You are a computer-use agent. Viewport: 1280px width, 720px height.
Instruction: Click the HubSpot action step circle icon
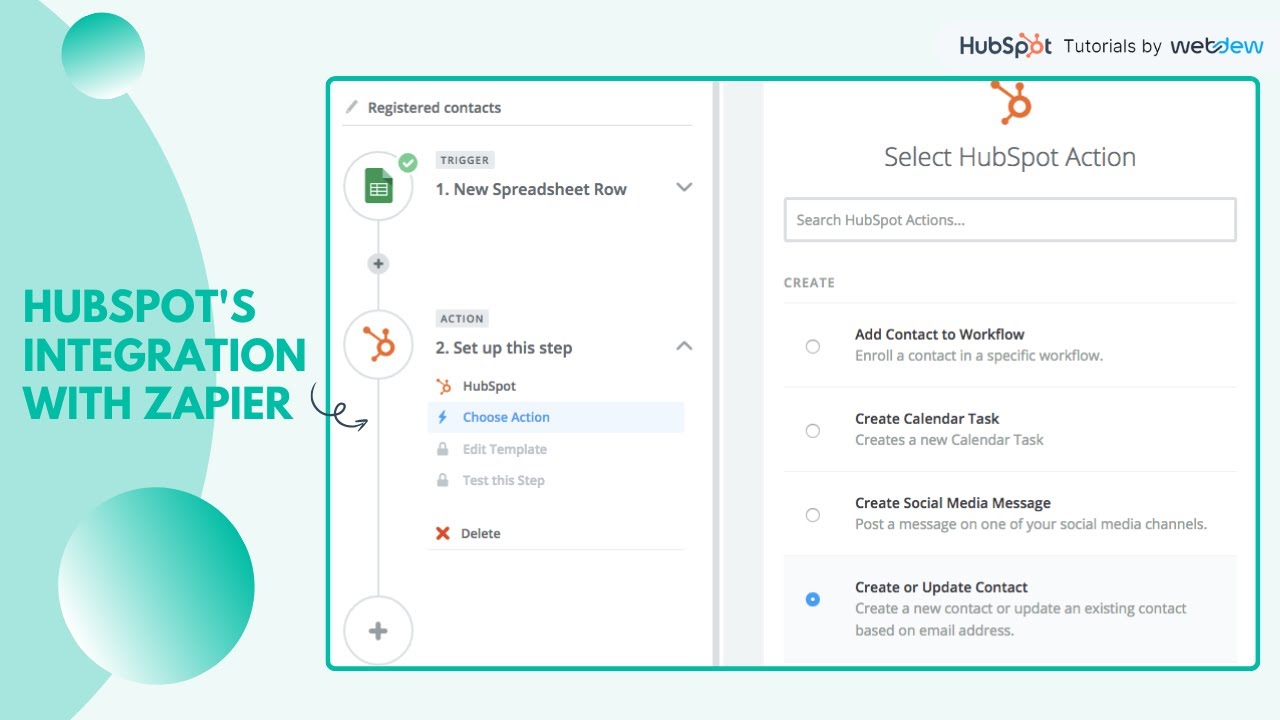[378, 345]
